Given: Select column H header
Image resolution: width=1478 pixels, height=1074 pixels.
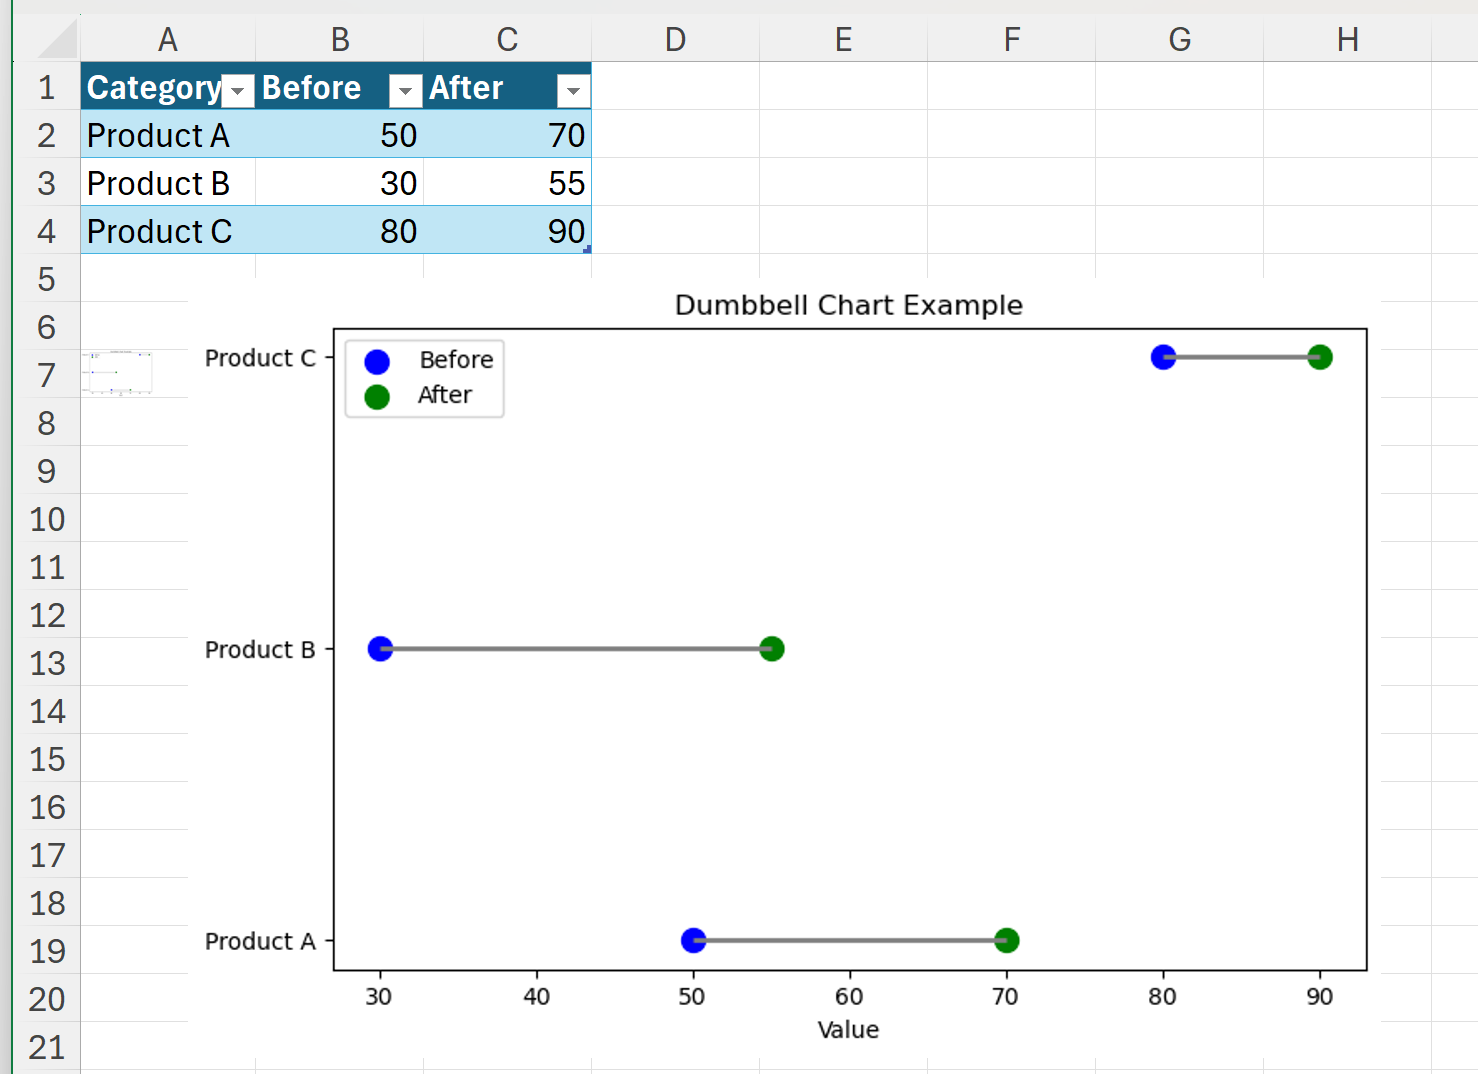Looking at the screenshot, I should (x=1347, y=40).
